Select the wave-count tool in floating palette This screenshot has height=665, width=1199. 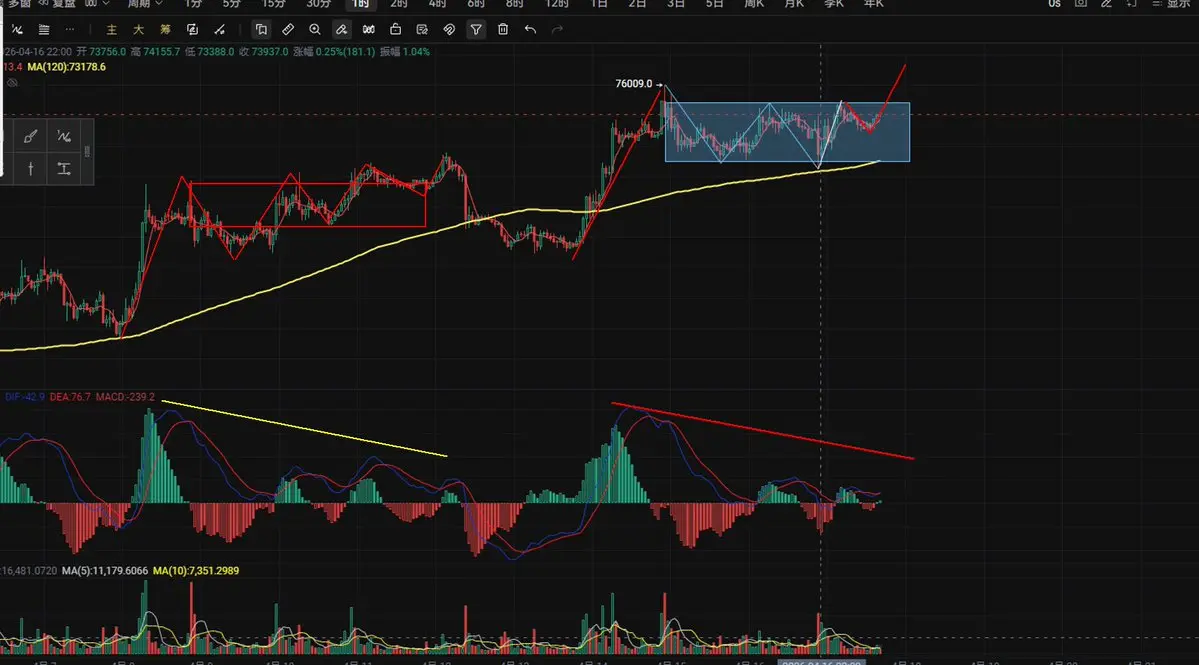(64, 137)
